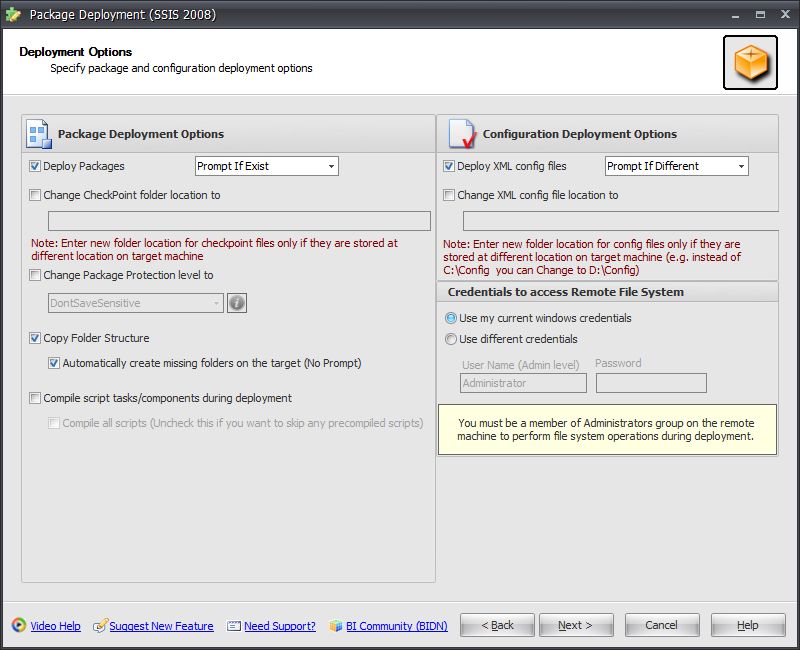Click the orange package box icon top right
Viewport: 800px width, 650px height.
tap(750, 62)
